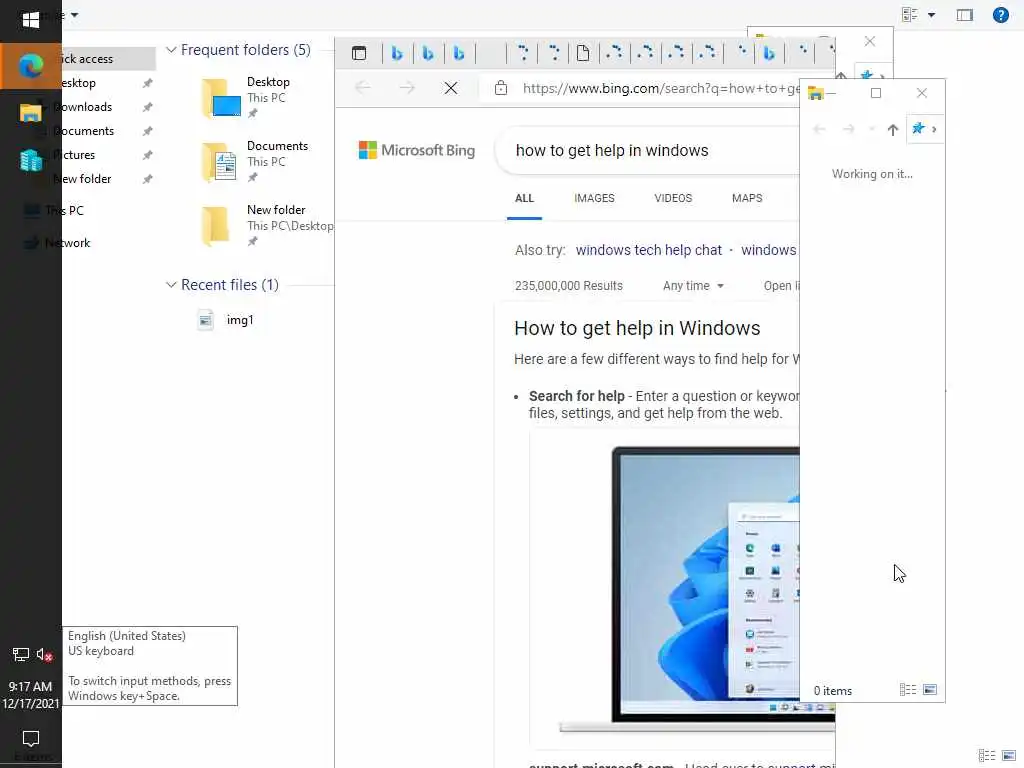Screen dimensions: 1024x768
Task: Open the Action Center notifications icon
Action: click(x=31, y=739)
